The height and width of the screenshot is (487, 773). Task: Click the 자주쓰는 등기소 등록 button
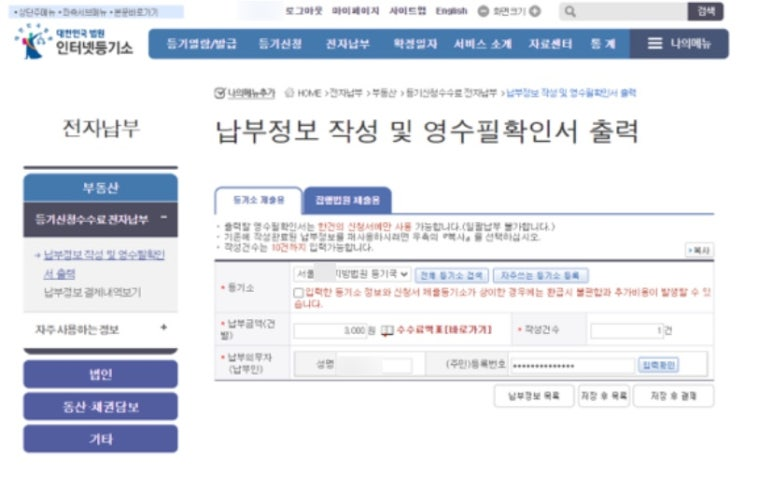(540, 276)
